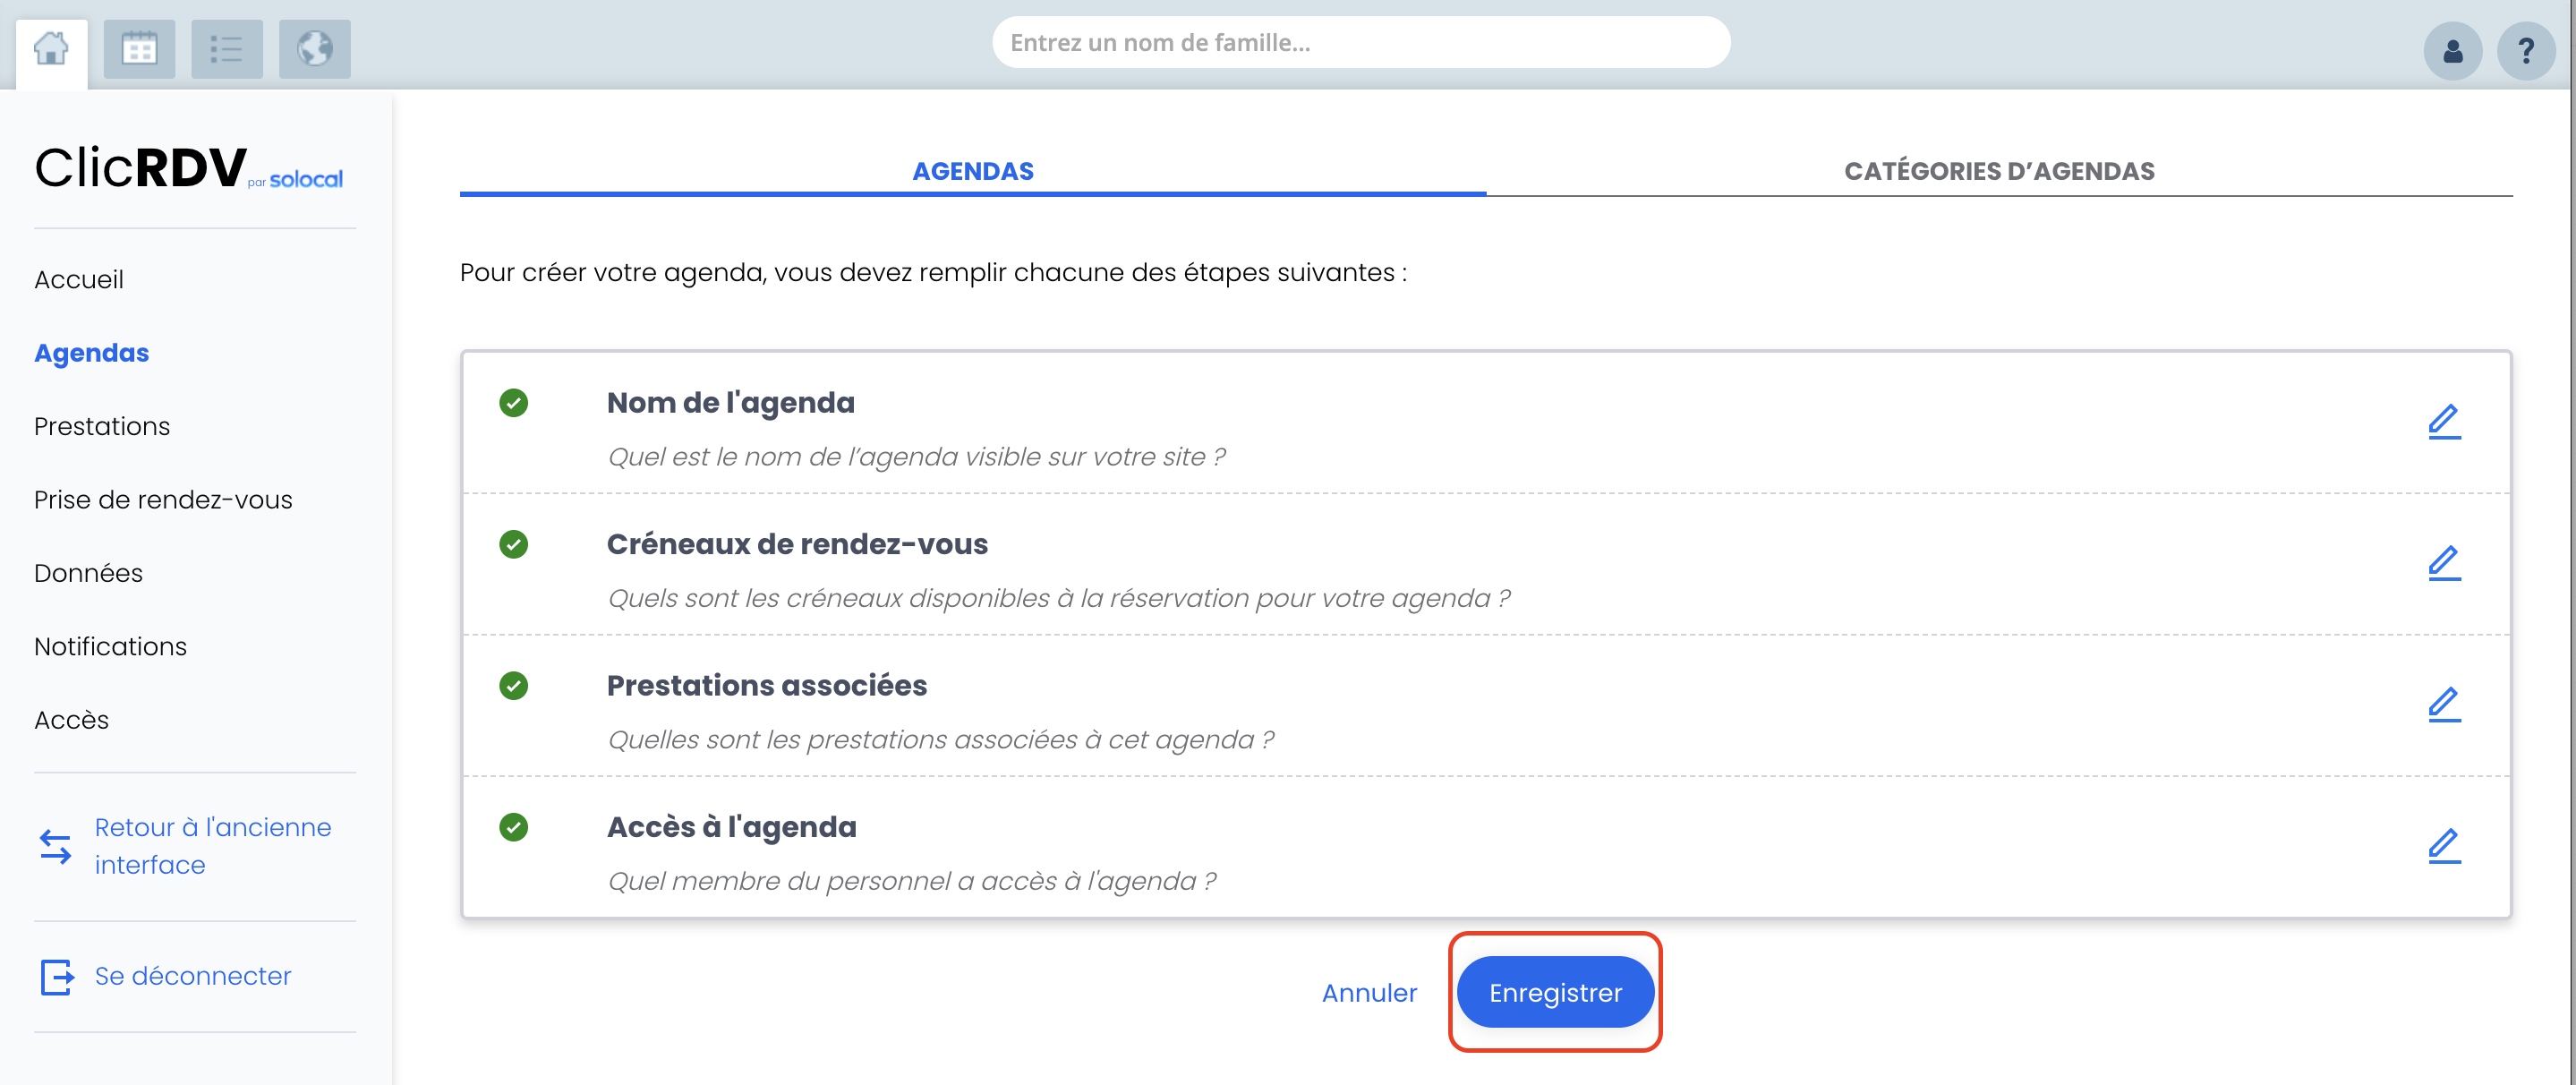Open the help question mark icon

pyautogui.click(x=2526, y=51)
